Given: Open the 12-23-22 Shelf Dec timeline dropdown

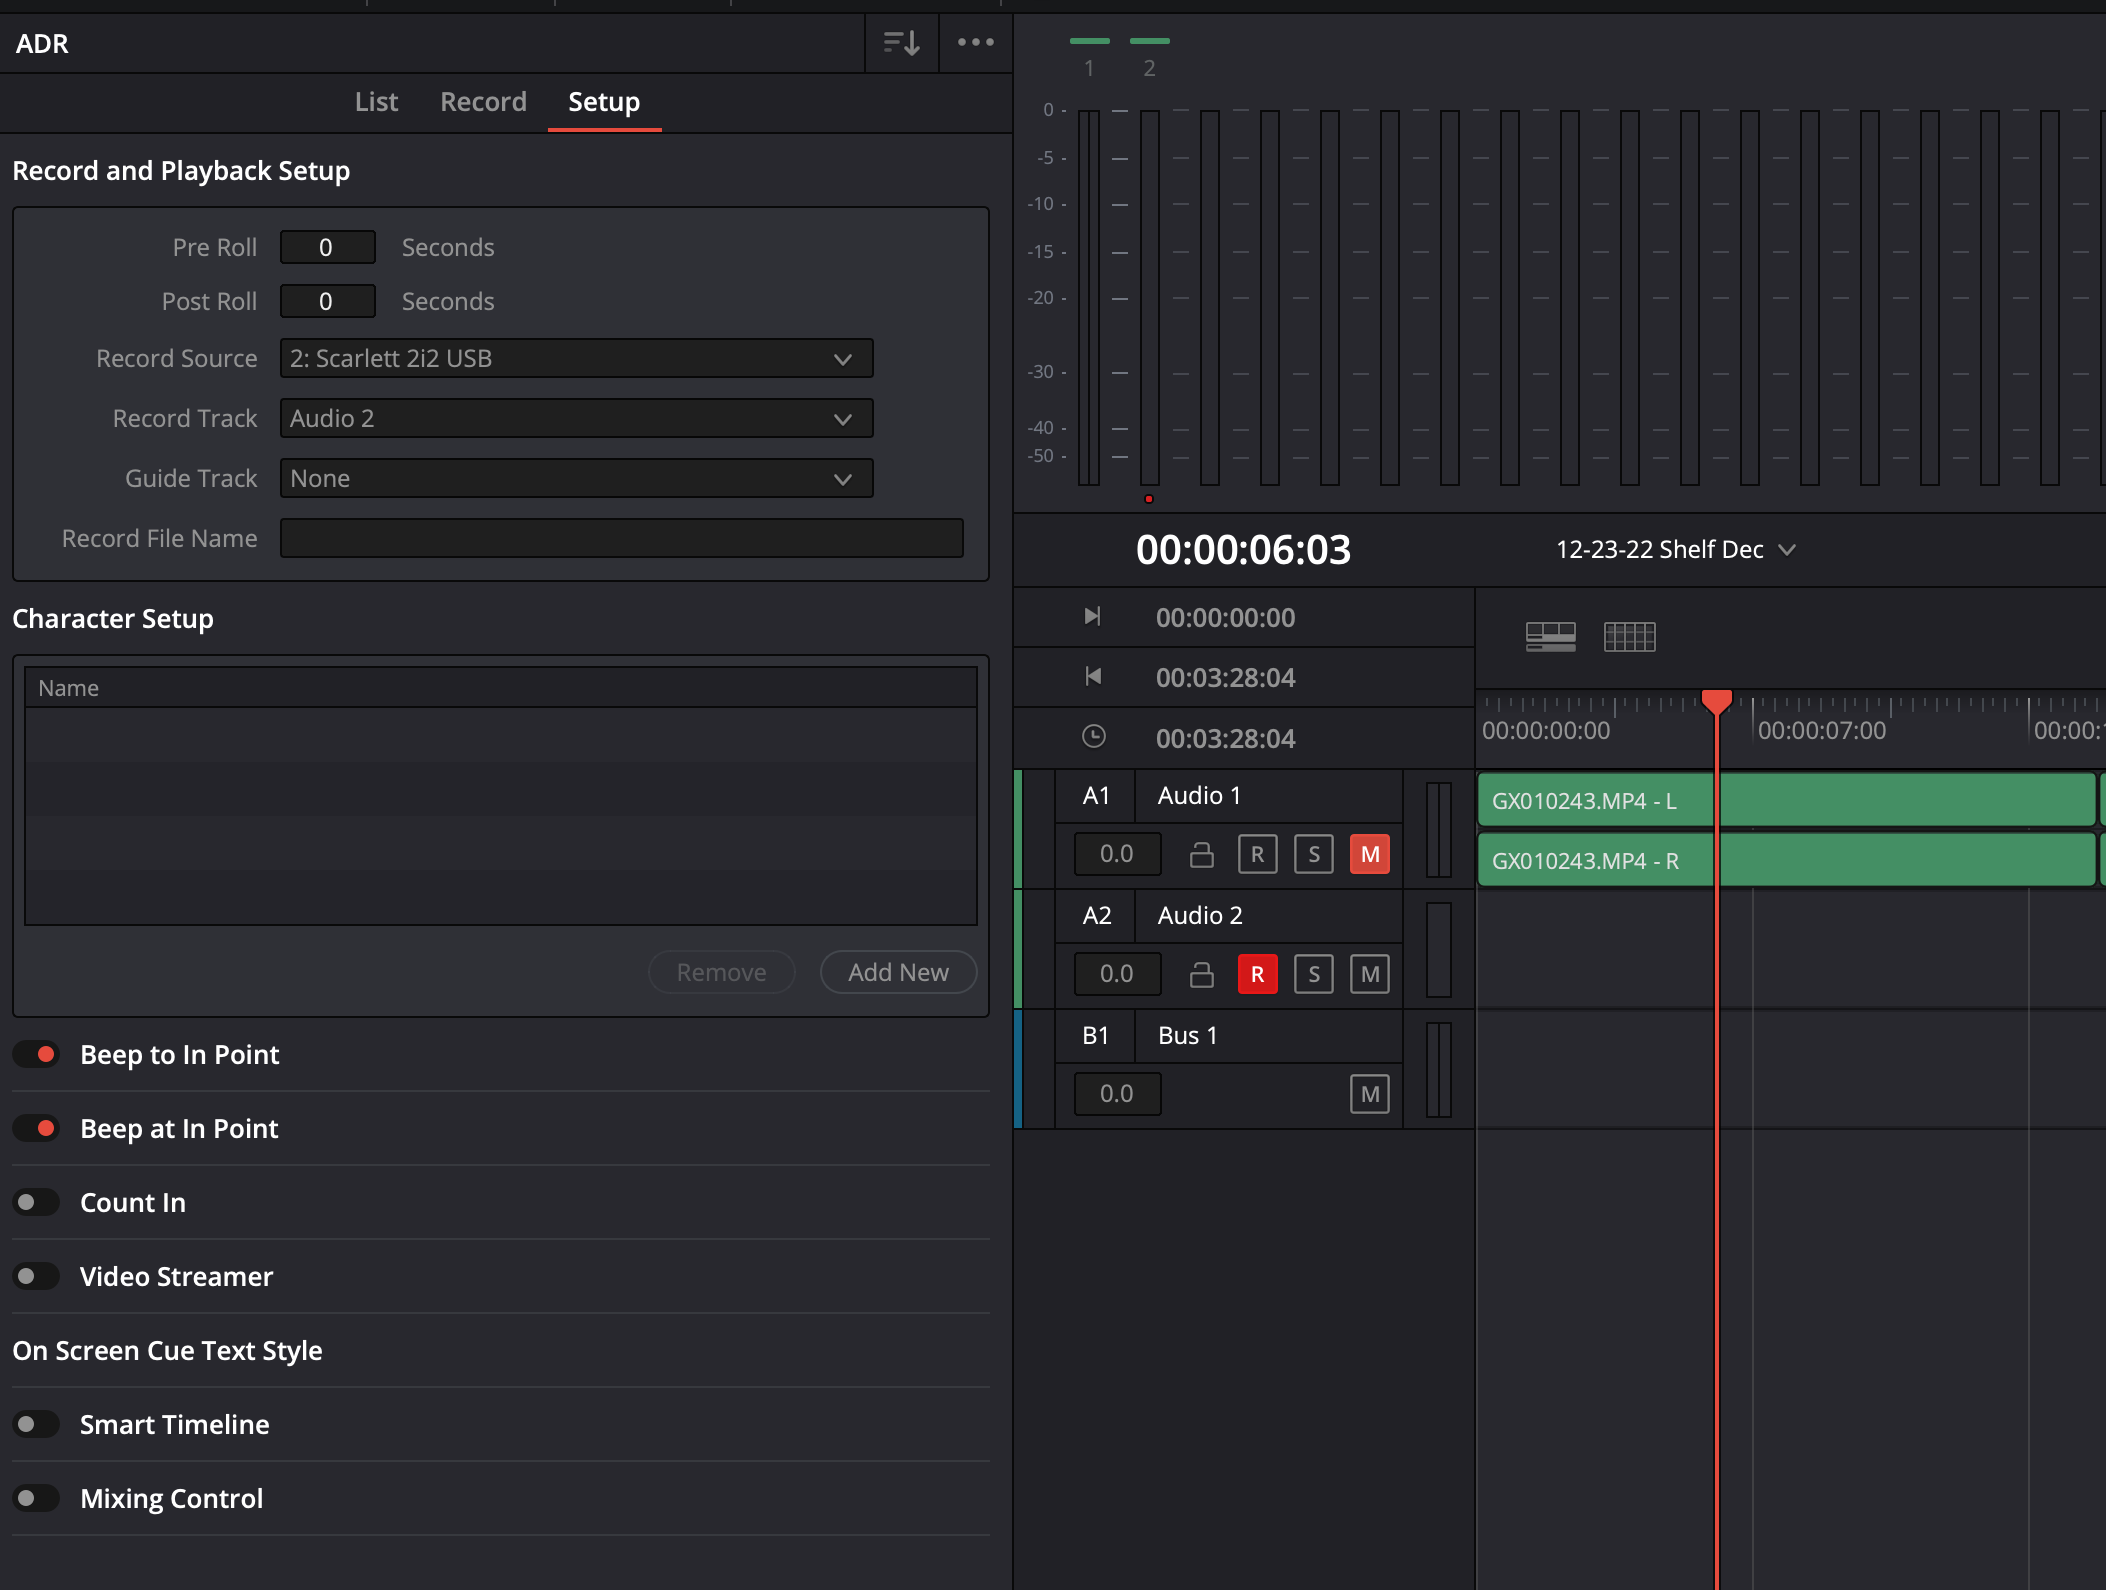Looking at the screenshot, I should coord(1676,549).
